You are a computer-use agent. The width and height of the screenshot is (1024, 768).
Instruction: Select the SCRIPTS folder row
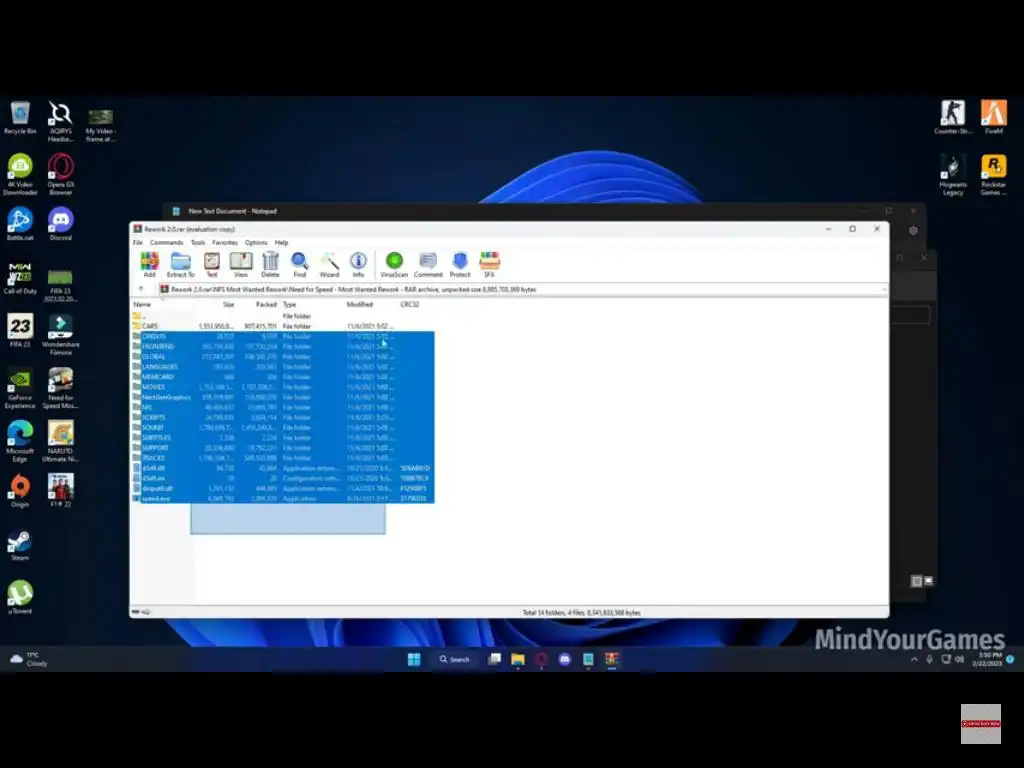tap(283, 417)
